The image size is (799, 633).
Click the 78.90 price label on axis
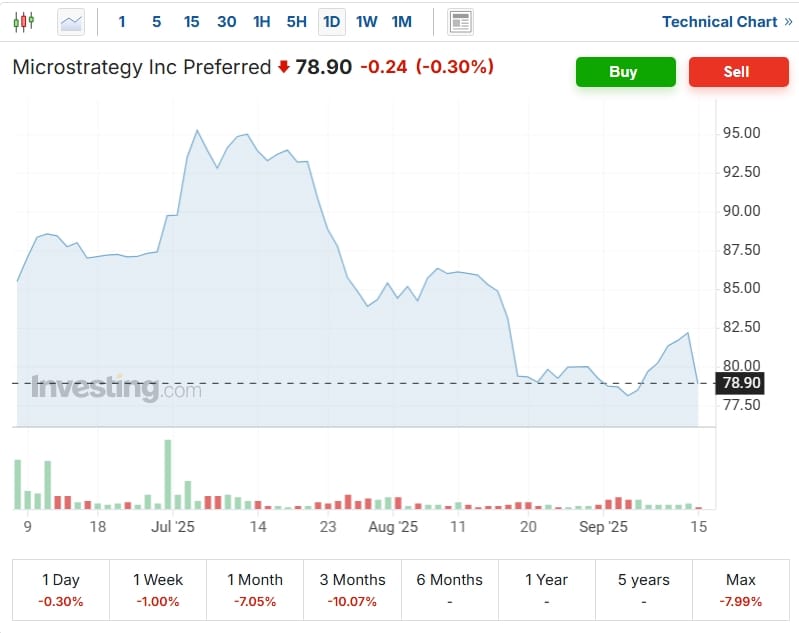[x=740, y=383]
